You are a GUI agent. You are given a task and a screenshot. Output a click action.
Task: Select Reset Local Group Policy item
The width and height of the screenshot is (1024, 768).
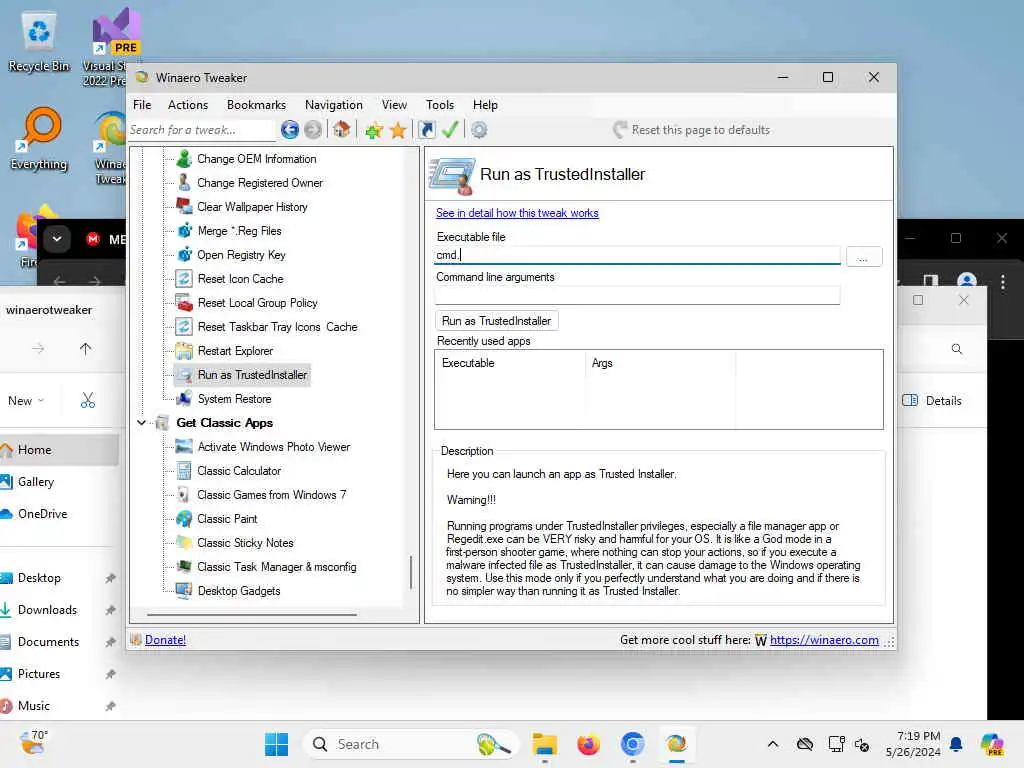(x=257, y=303)
